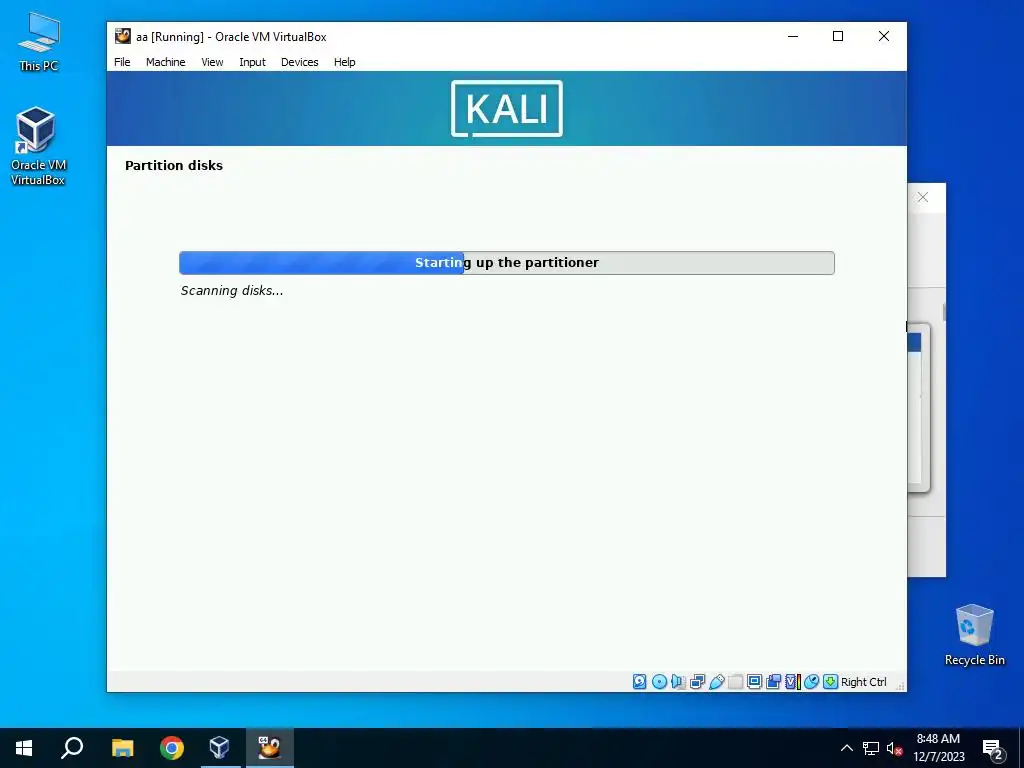Click the 'Scanning disks...' status text
This screenshot has height=768, width=1024.
232,291
